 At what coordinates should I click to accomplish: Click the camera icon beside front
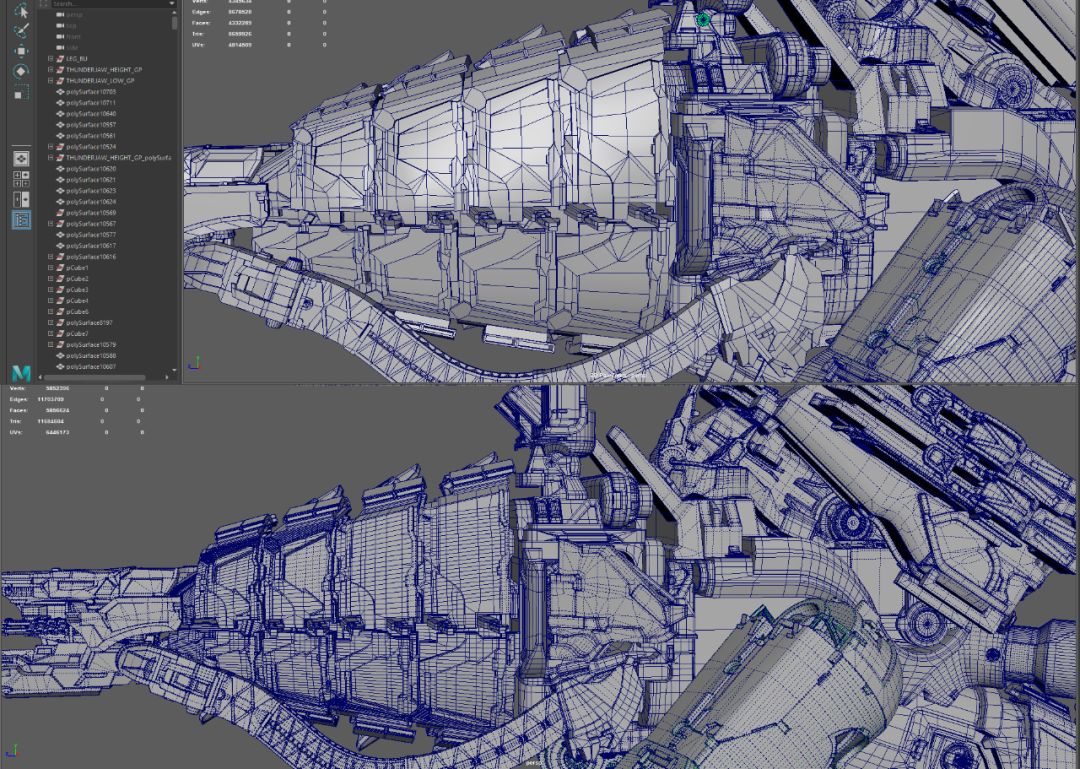pyautogui.click(x=61, y=37)
